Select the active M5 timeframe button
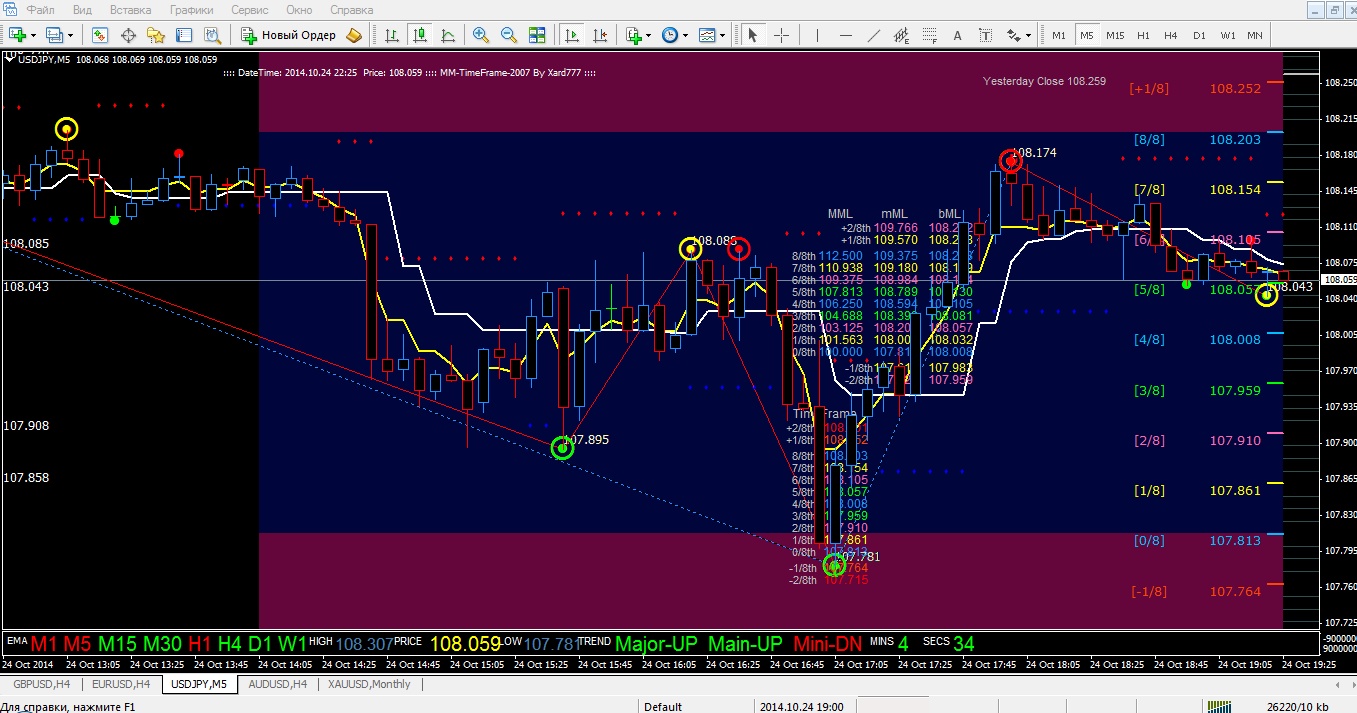This screenshot has width=1357, height=713. click(x=1087, y=35)
